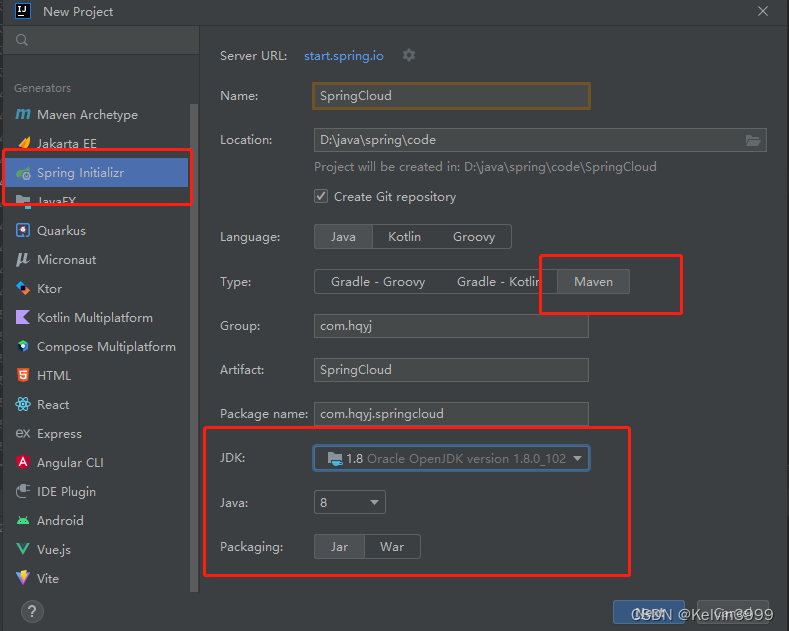Click the Angular CLI icon

(x=23, y=462)
